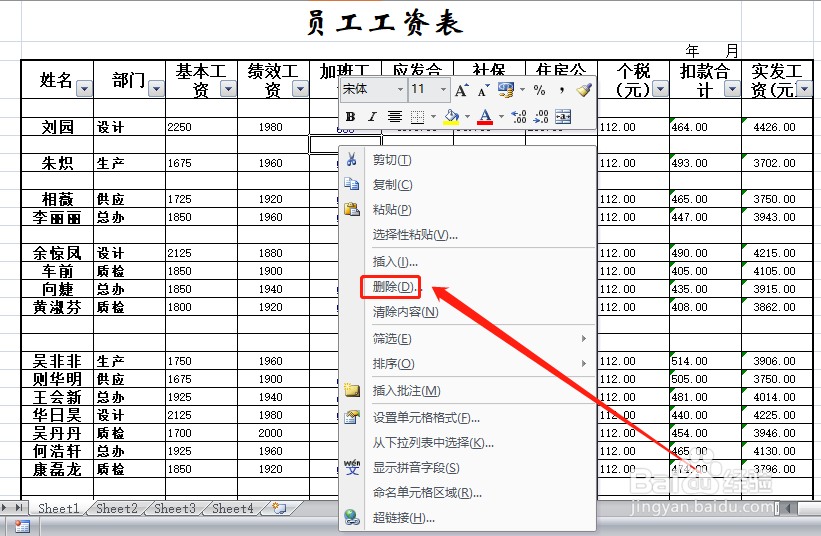Image resolution: width=821 pixels, height=536 pixels.
Task: Click Merge and Center icon
Action: (x=563, y=117)
